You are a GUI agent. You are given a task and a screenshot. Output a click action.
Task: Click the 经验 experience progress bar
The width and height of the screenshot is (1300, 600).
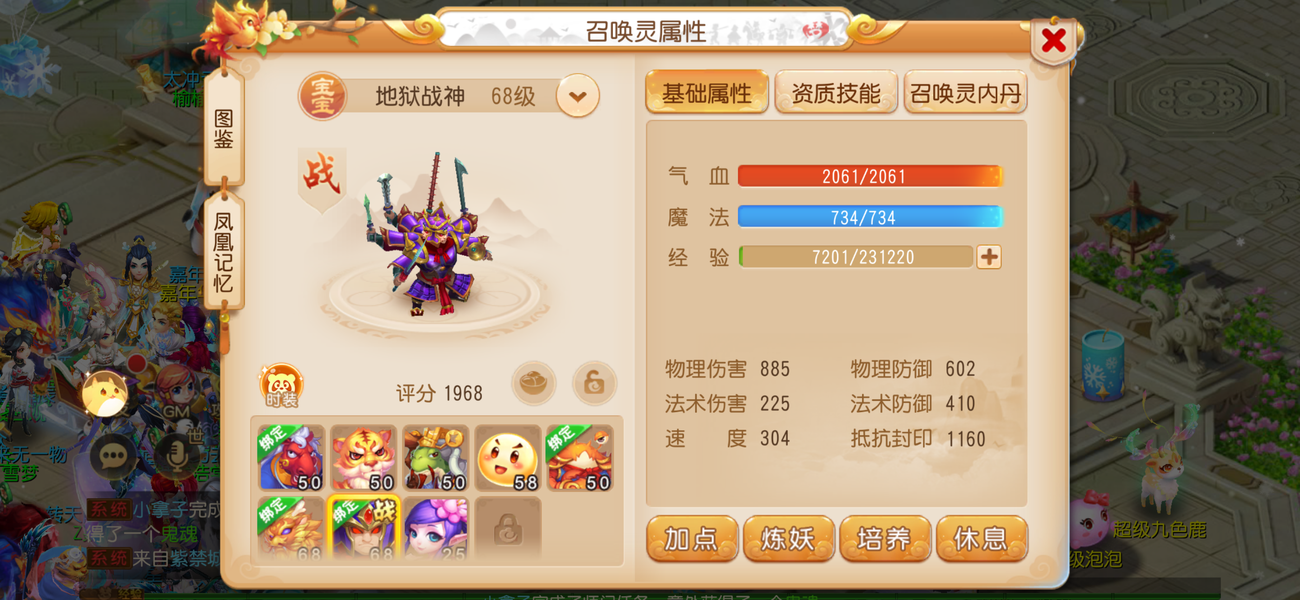click(856, 257)
